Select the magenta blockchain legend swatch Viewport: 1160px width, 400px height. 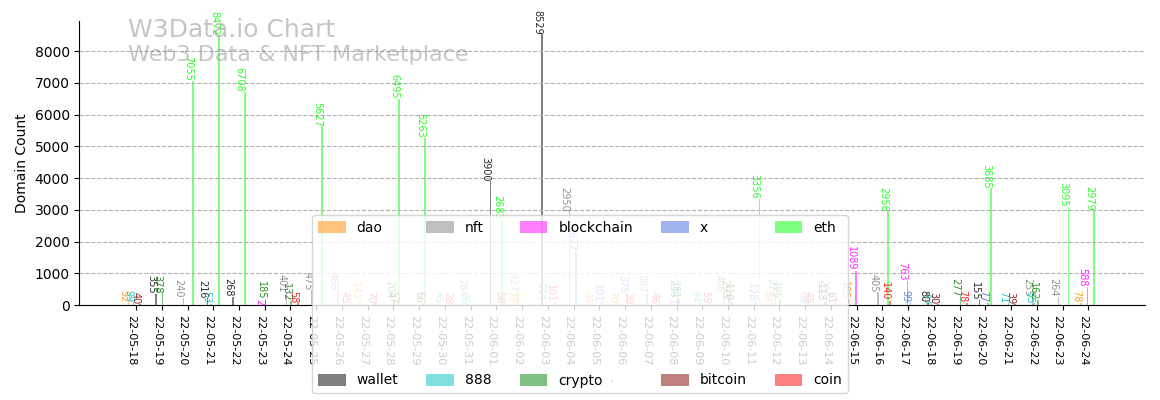[x=533, y=227]
